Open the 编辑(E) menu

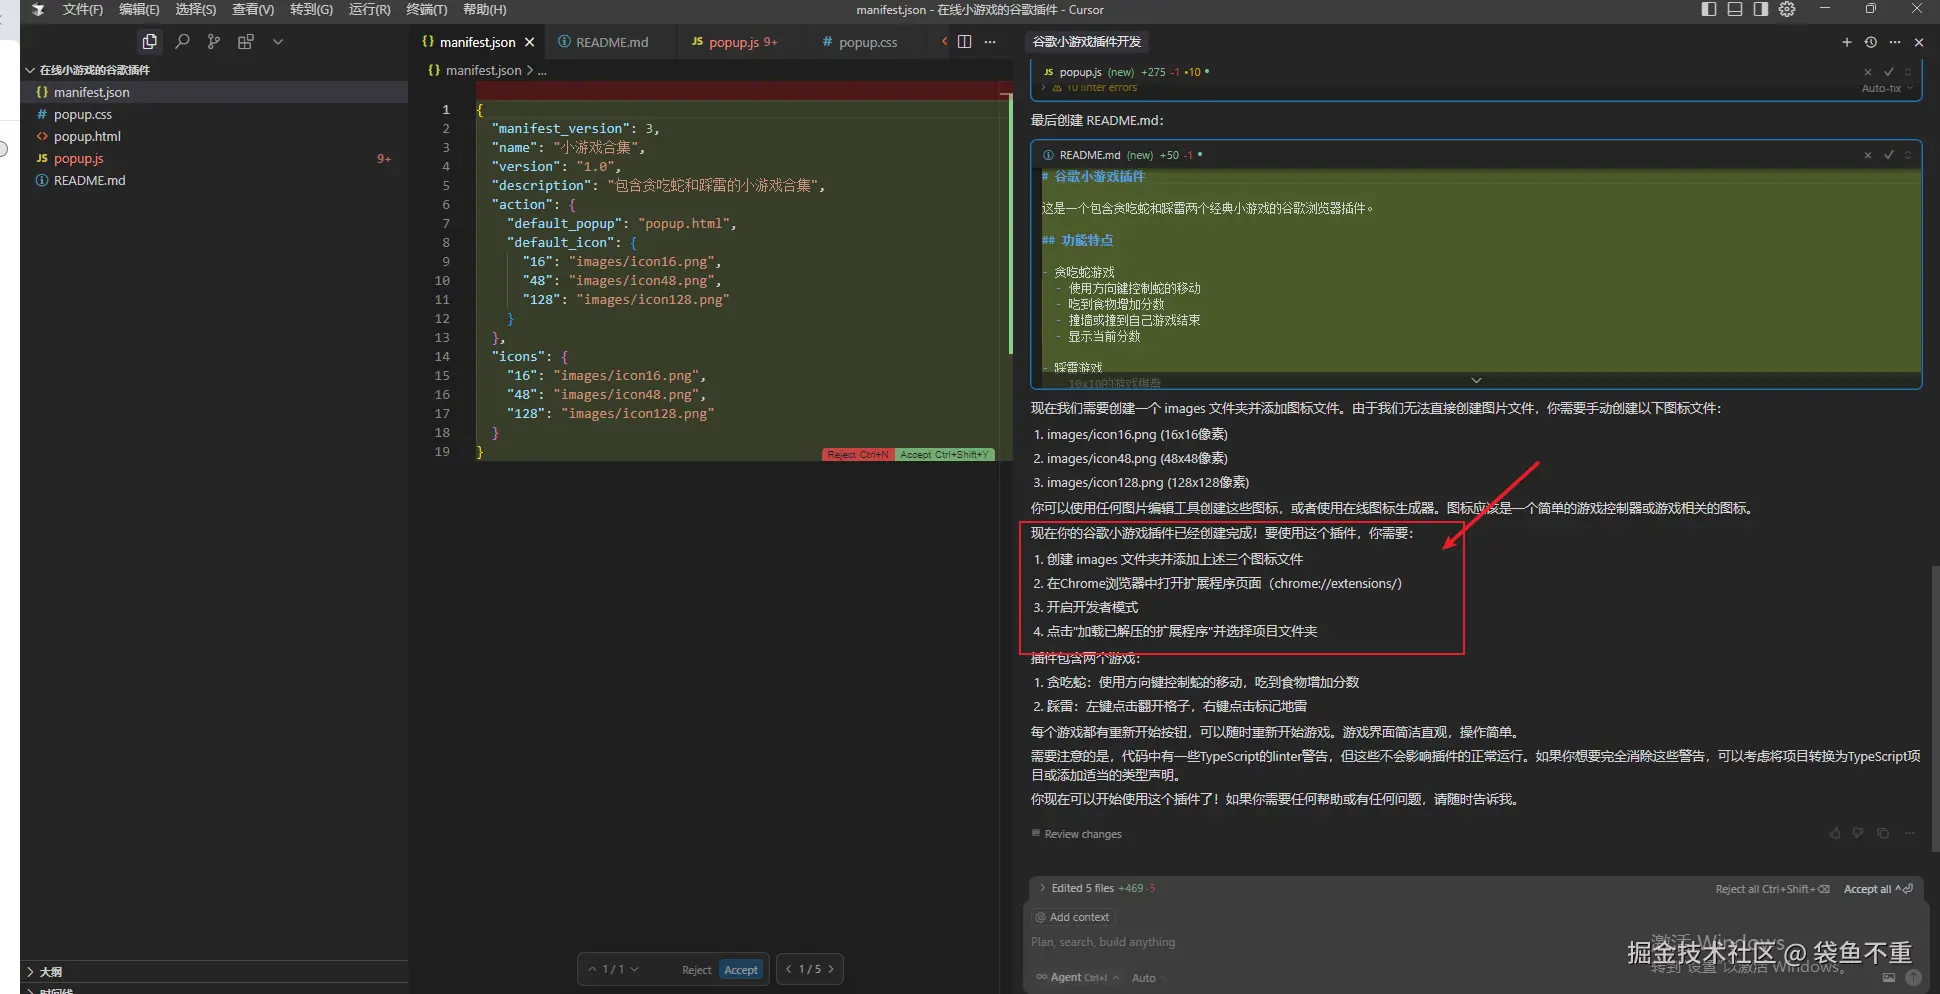[x=139, y=9]
